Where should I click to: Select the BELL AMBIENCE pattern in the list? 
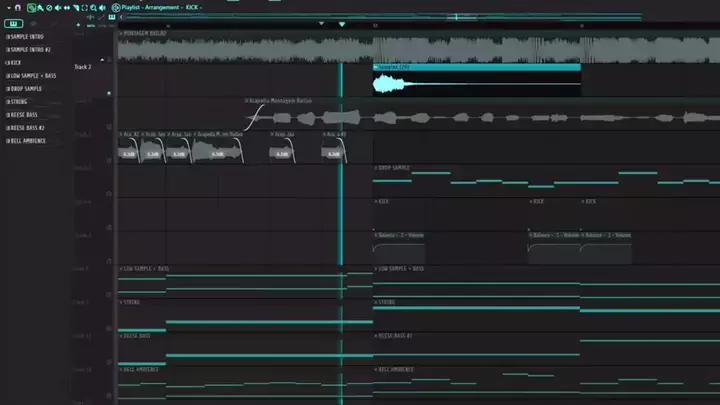(26, 141)
